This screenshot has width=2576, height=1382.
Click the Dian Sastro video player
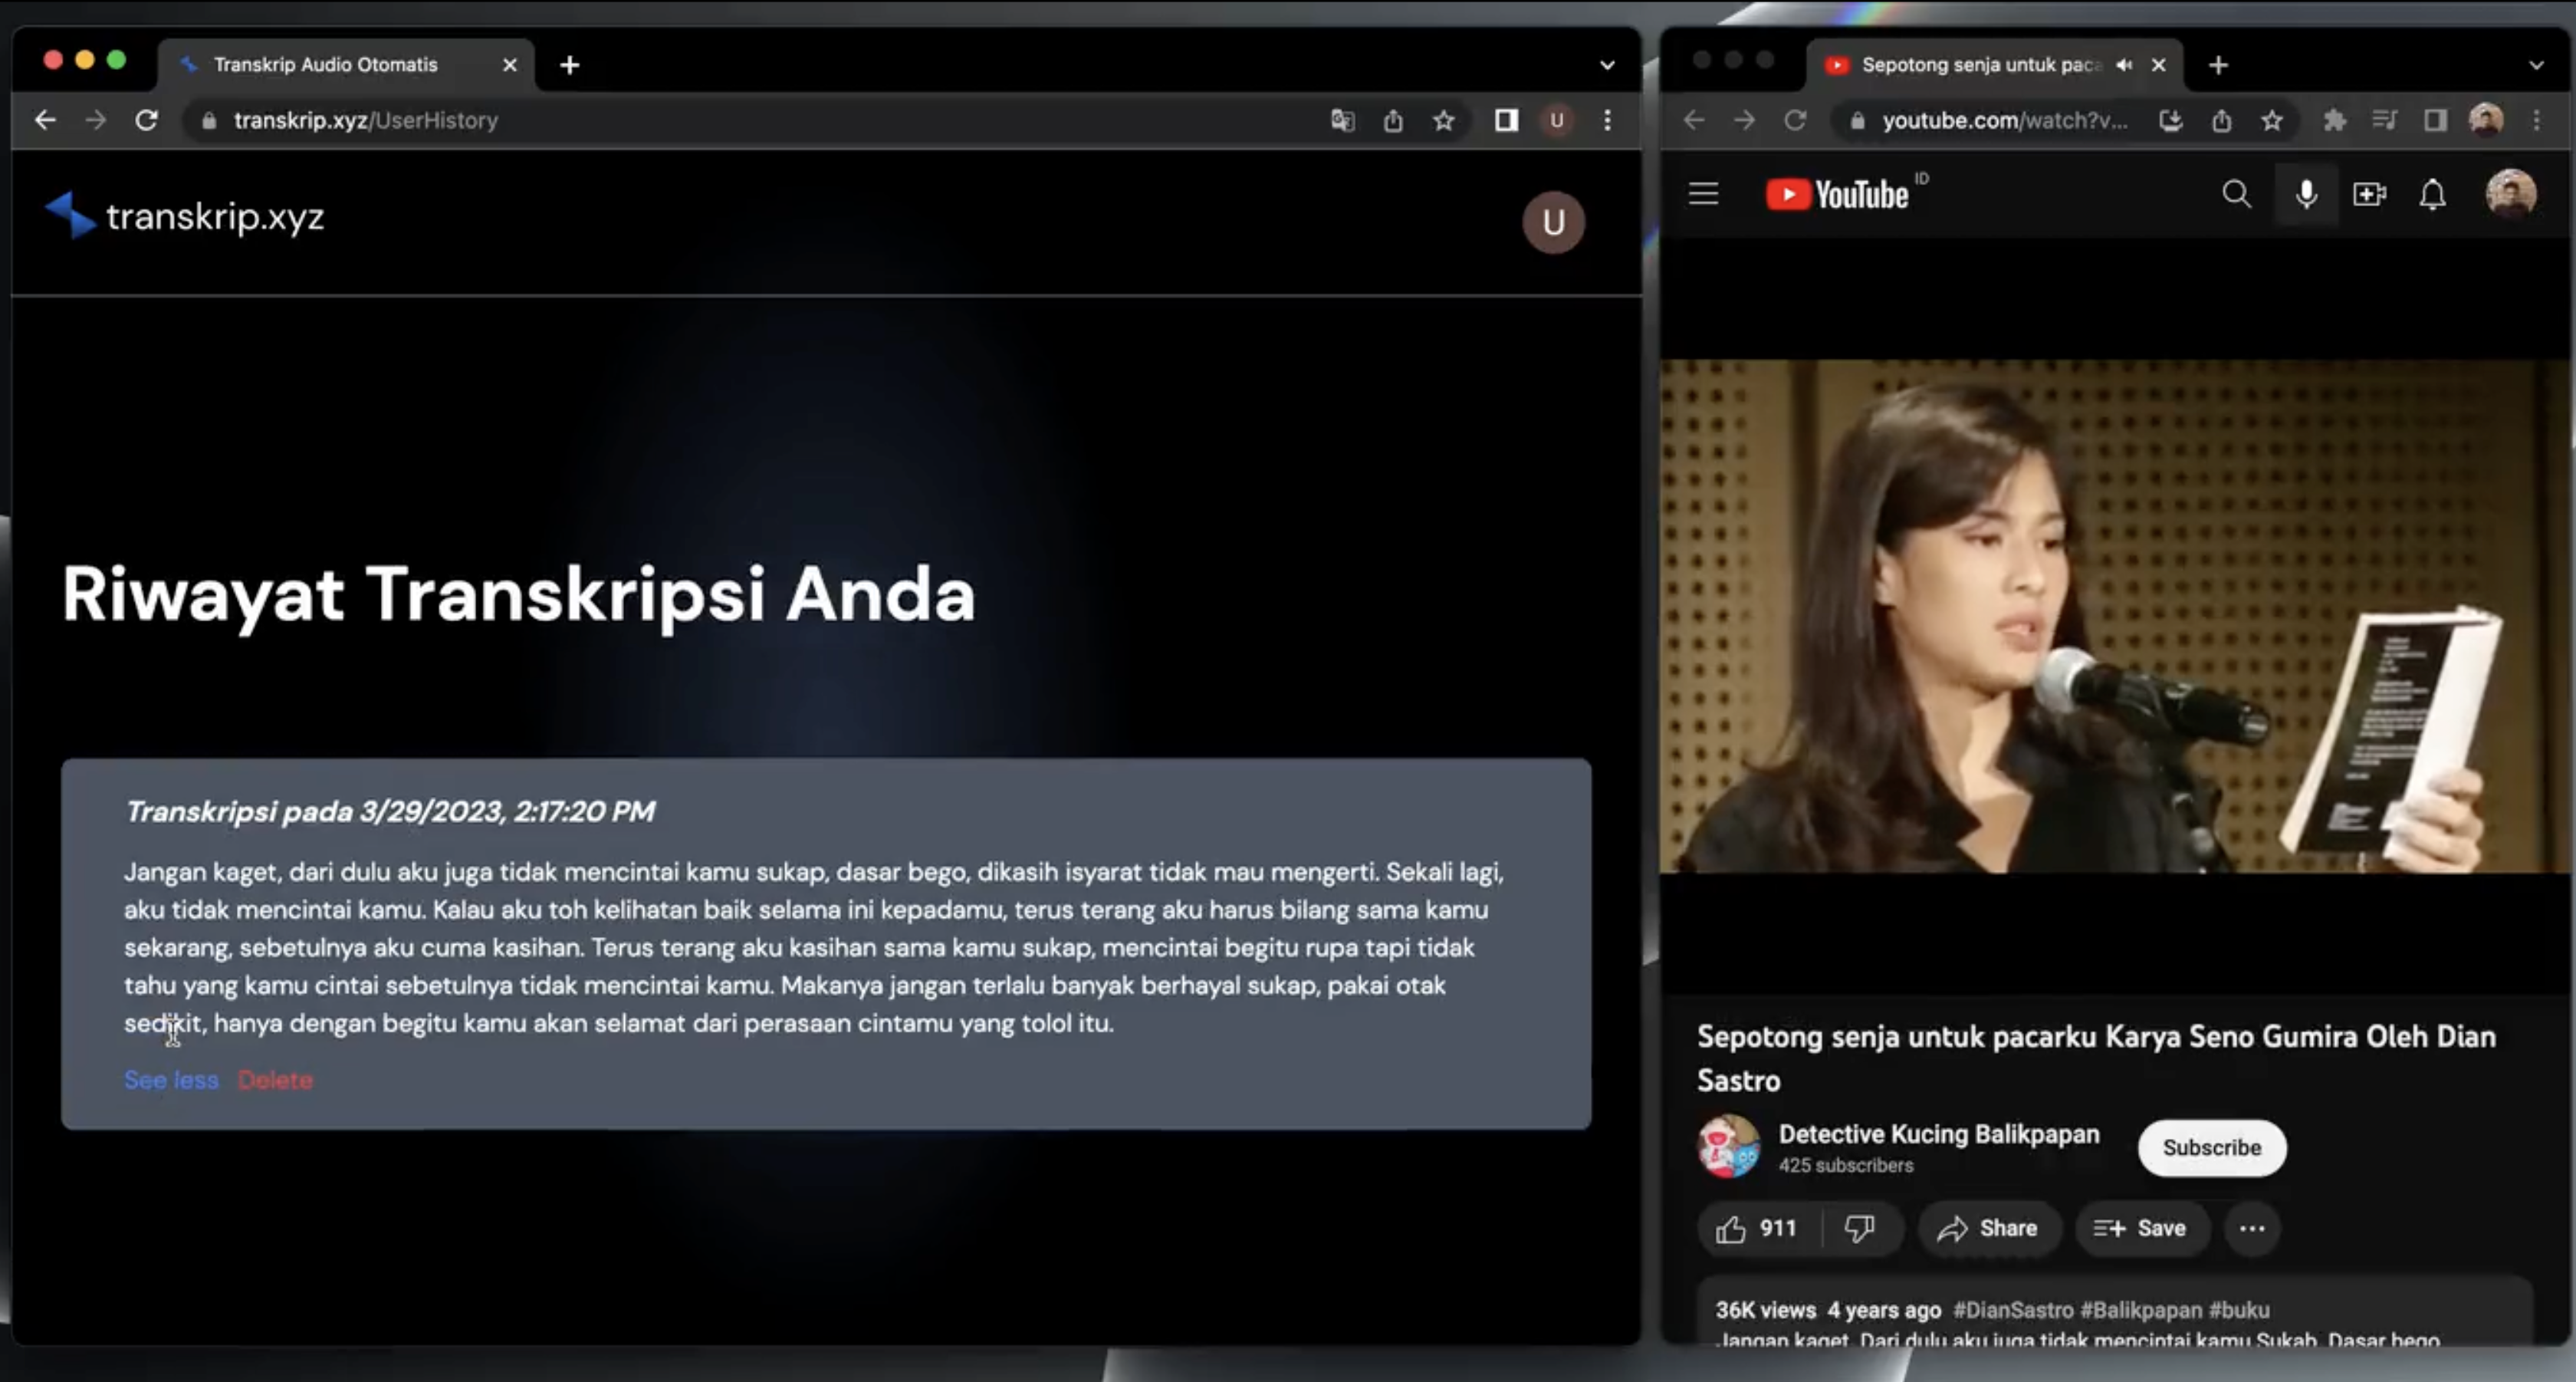[x=2115, y=616]
